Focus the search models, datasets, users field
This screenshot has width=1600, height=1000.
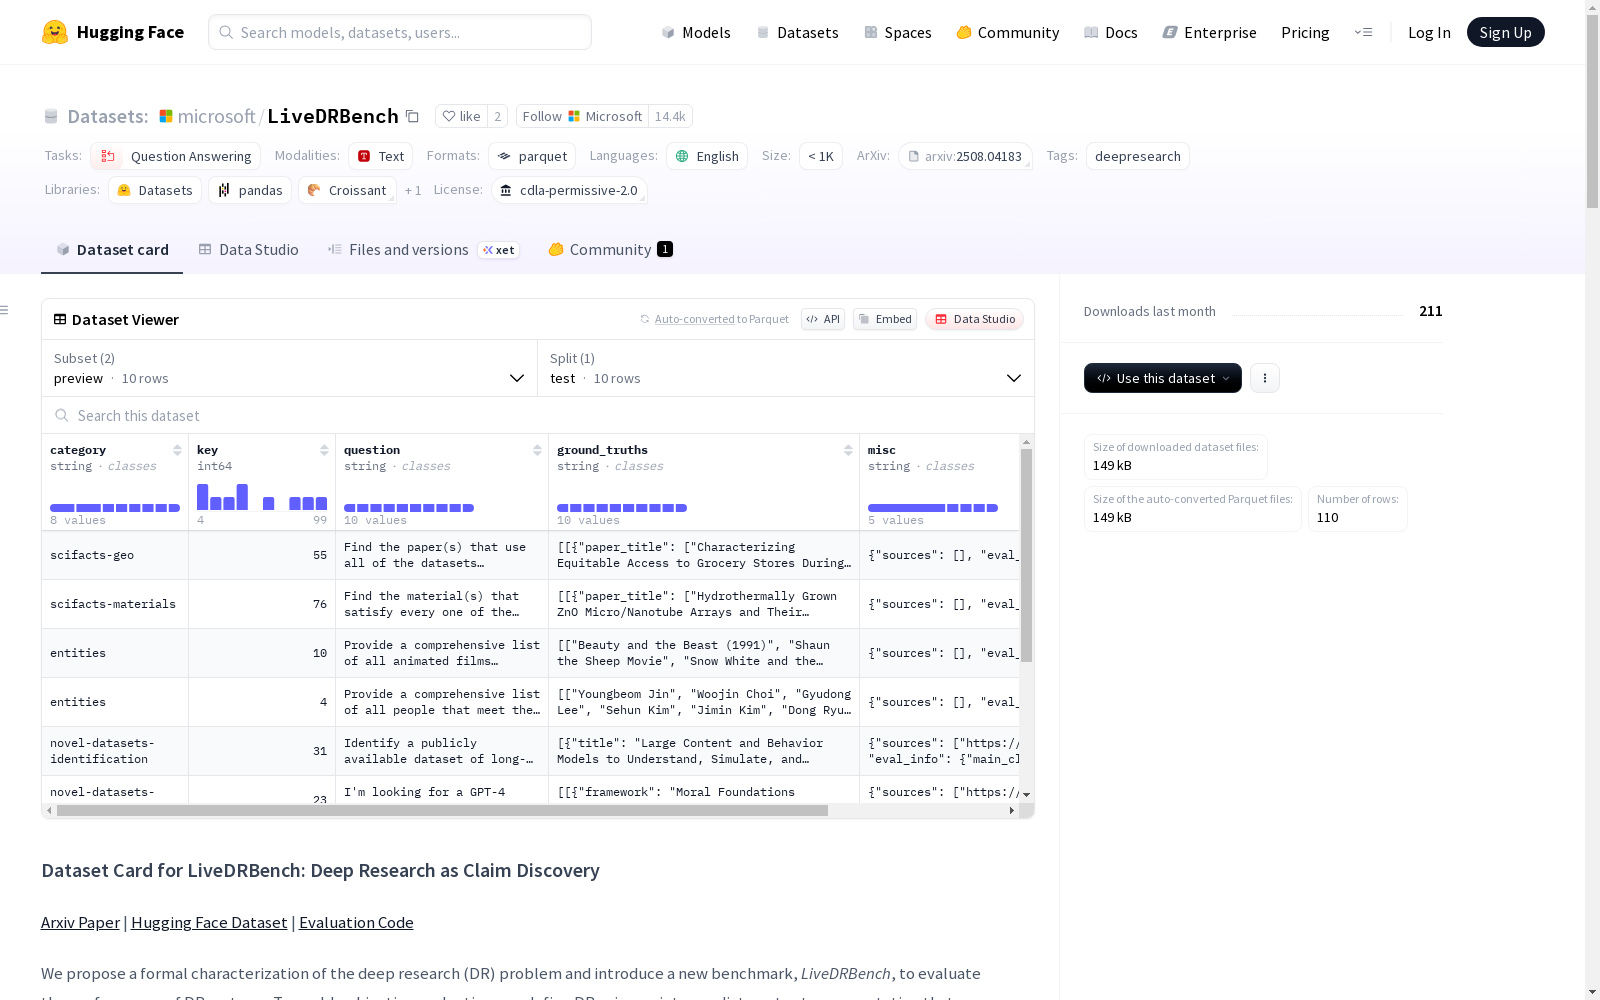pyautogui.click(x=400, y=32)
